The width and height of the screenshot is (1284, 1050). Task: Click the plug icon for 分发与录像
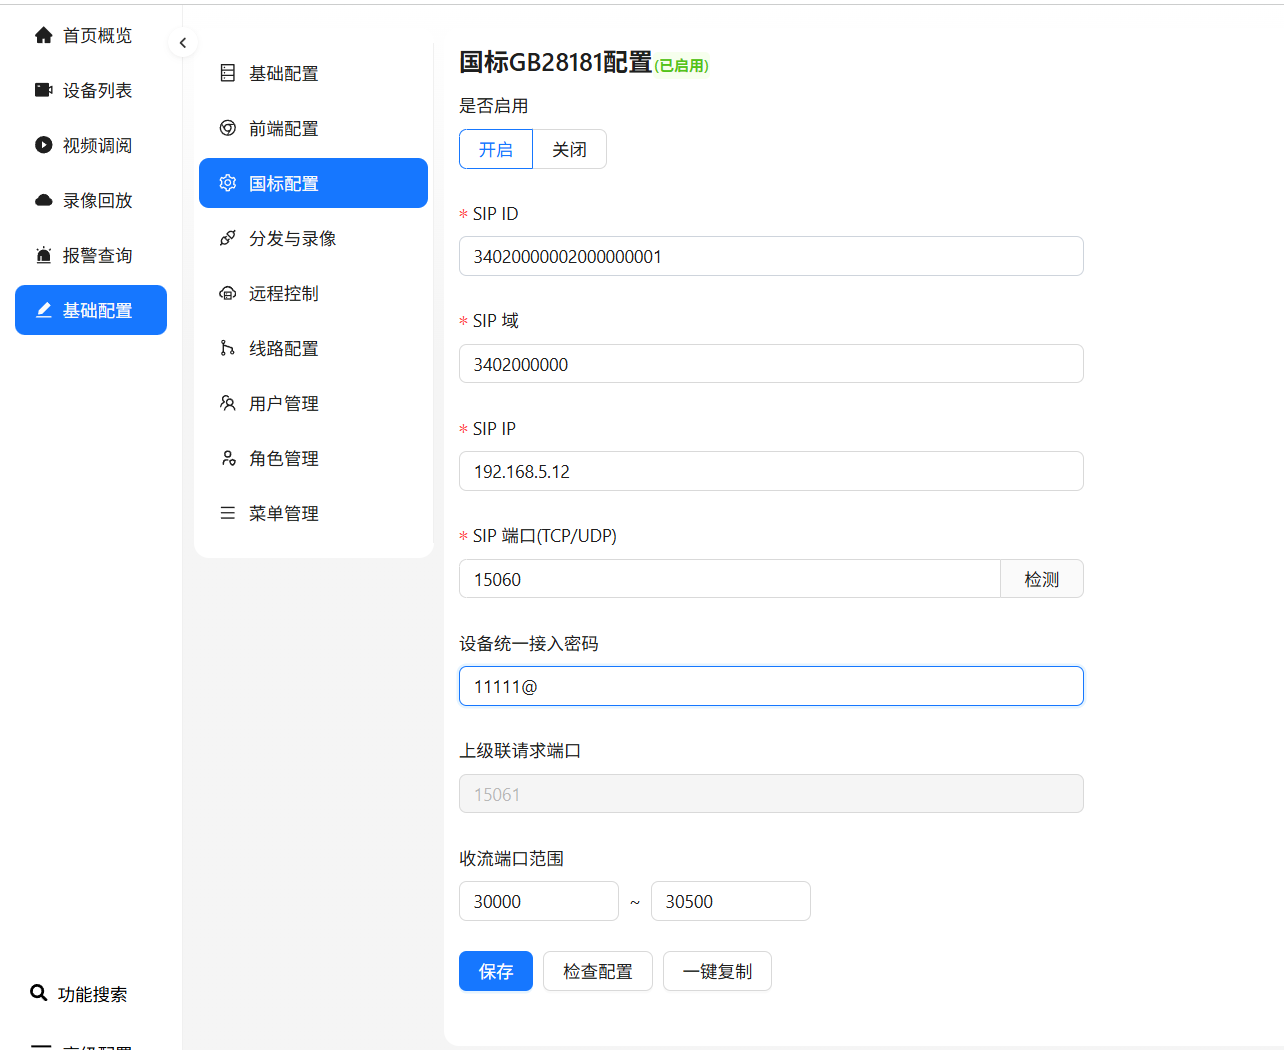[x=228, y=238]
